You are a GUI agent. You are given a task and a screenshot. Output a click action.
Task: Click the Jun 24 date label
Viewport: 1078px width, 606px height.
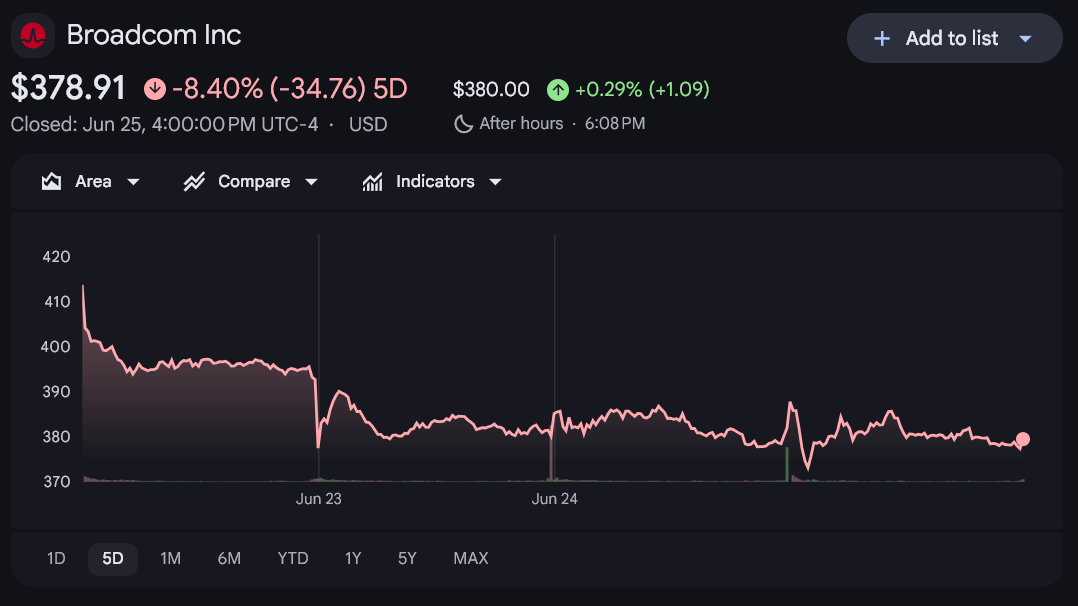click(x=554, y=499)
